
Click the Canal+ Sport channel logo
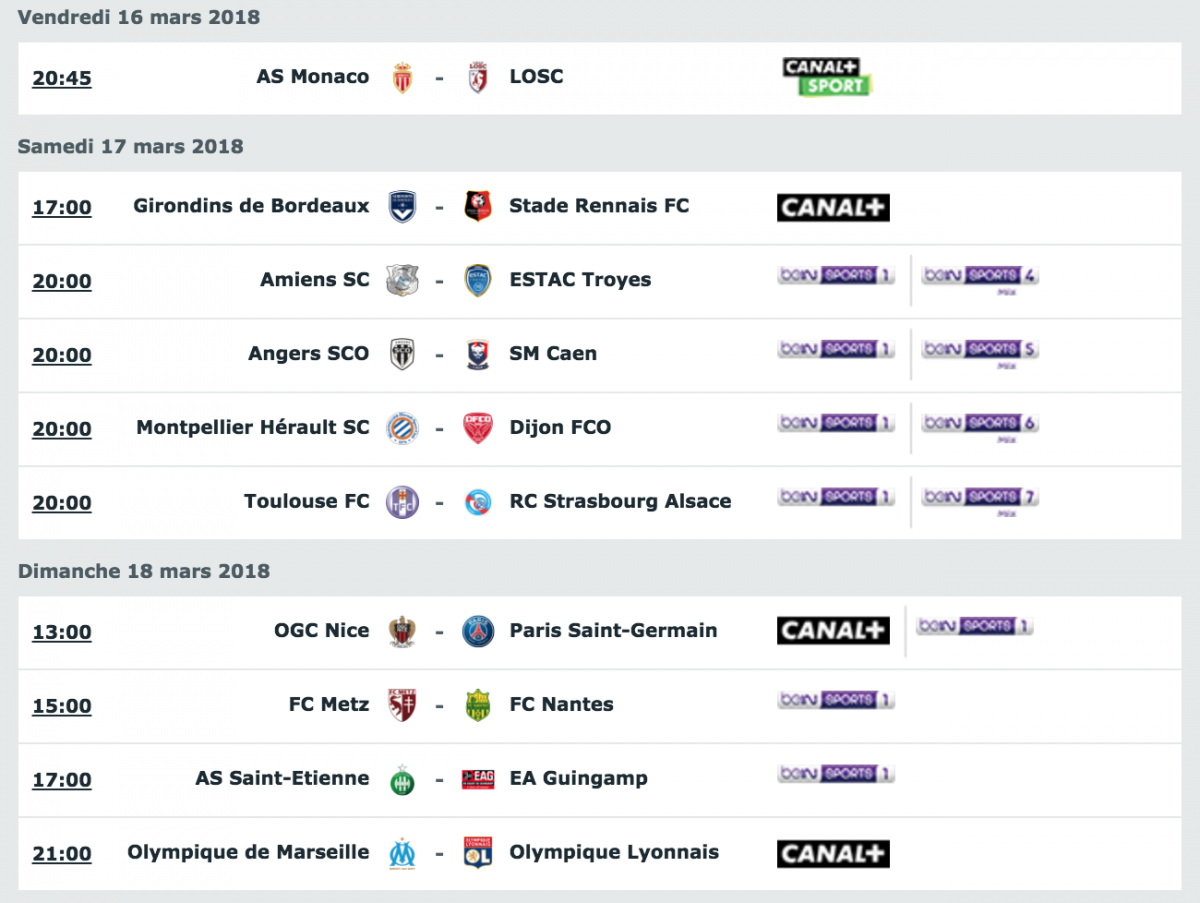coord(827,77)
